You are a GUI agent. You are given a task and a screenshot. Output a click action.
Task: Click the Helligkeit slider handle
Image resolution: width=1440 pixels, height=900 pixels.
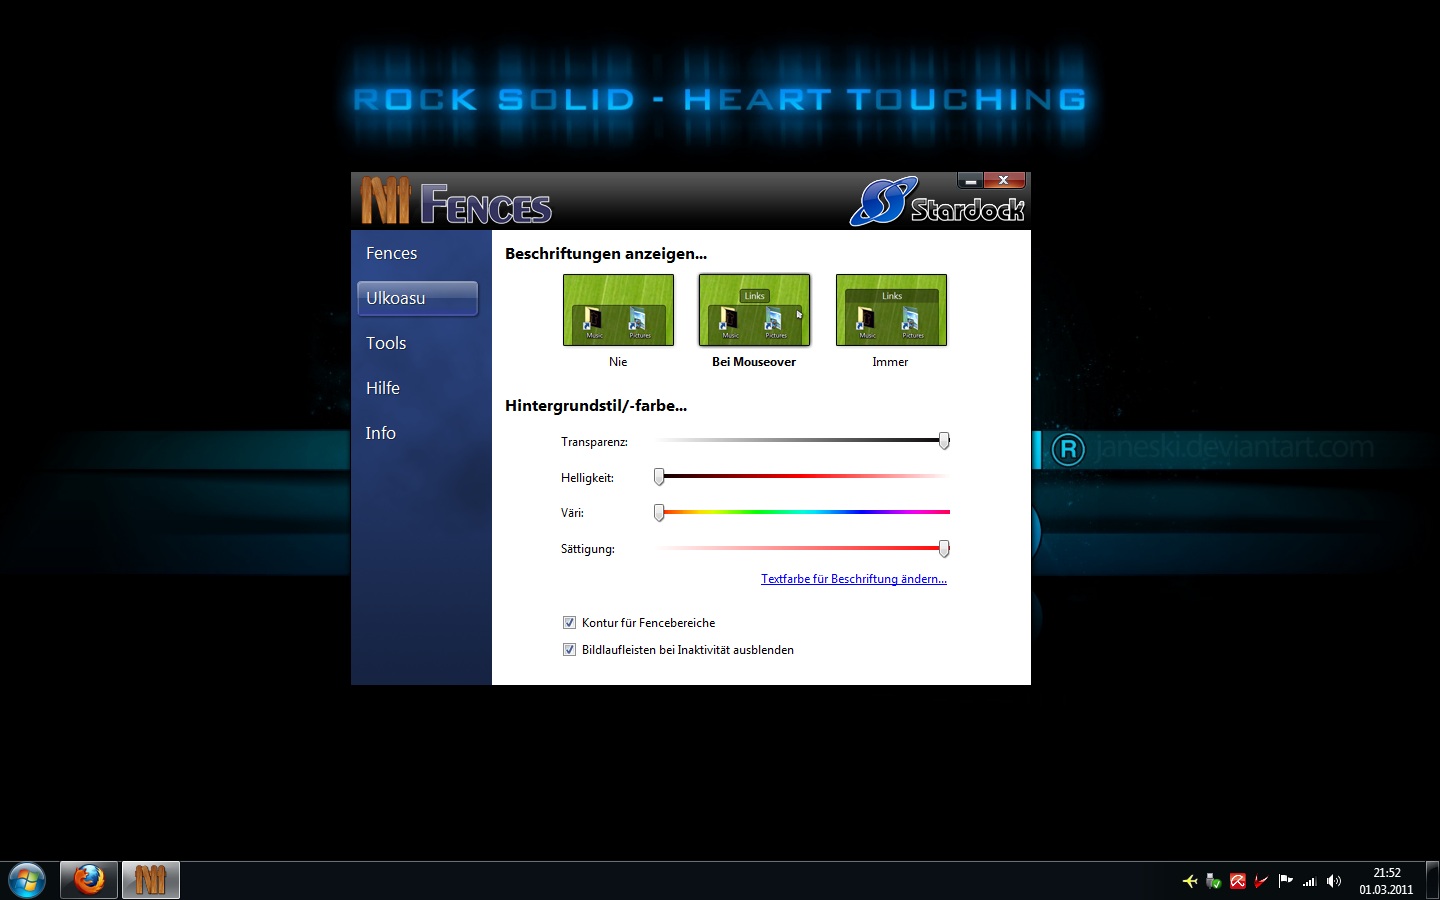pos(659,477)
